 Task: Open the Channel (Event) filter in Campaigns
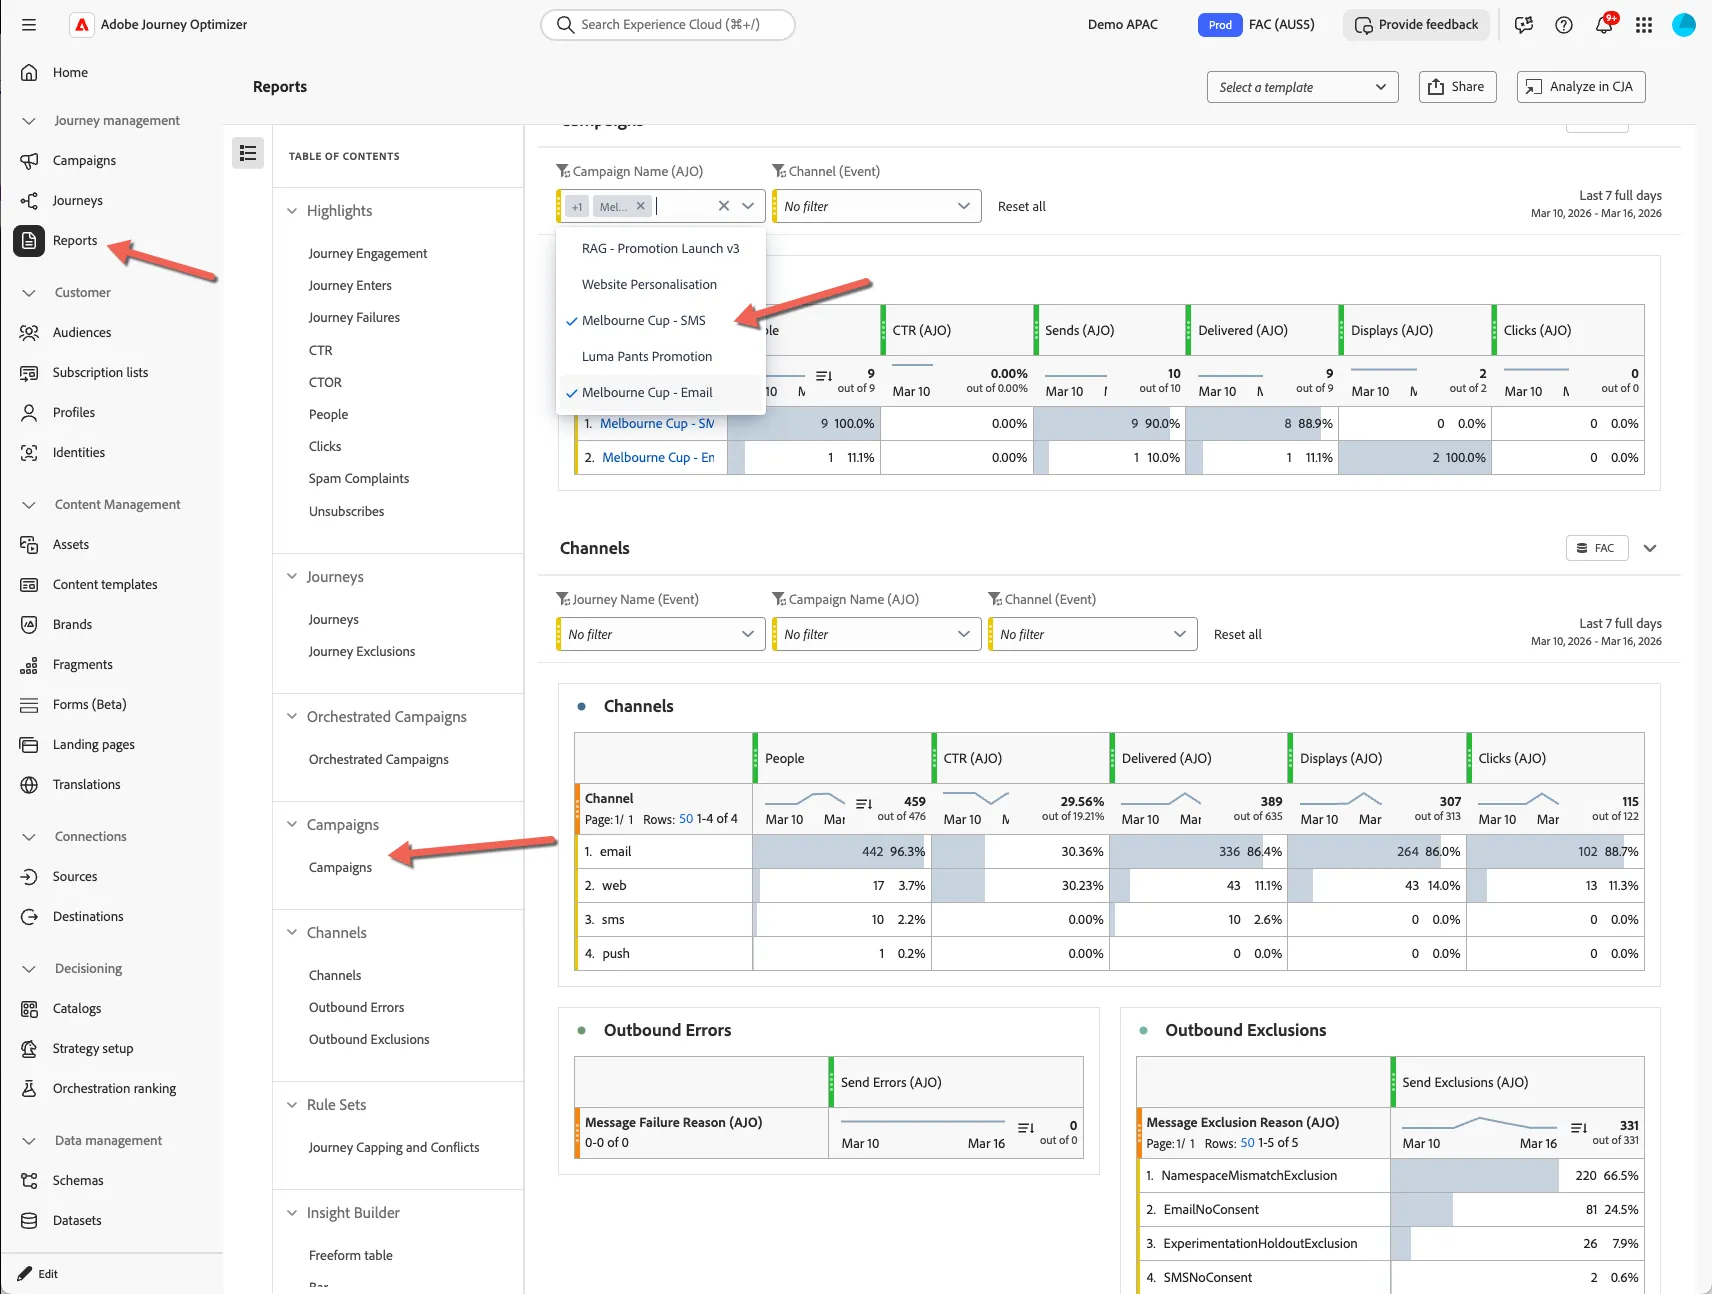[877, 206]
